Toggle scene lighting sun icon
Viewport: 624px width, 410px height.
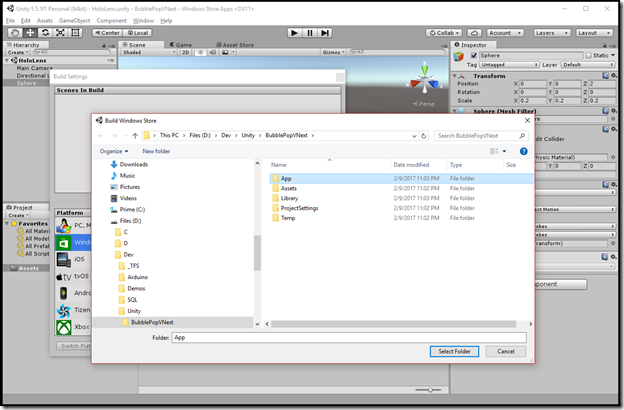click(201, 52)
